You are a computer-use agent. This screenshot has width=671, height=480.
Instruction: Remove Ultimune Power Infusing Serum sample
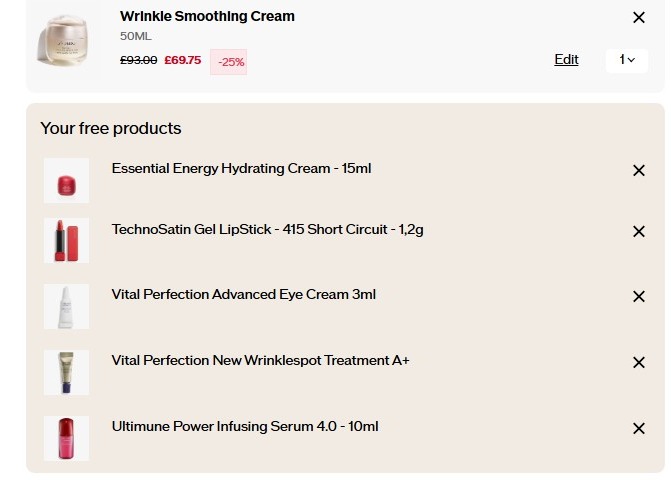tap(639, 429)
